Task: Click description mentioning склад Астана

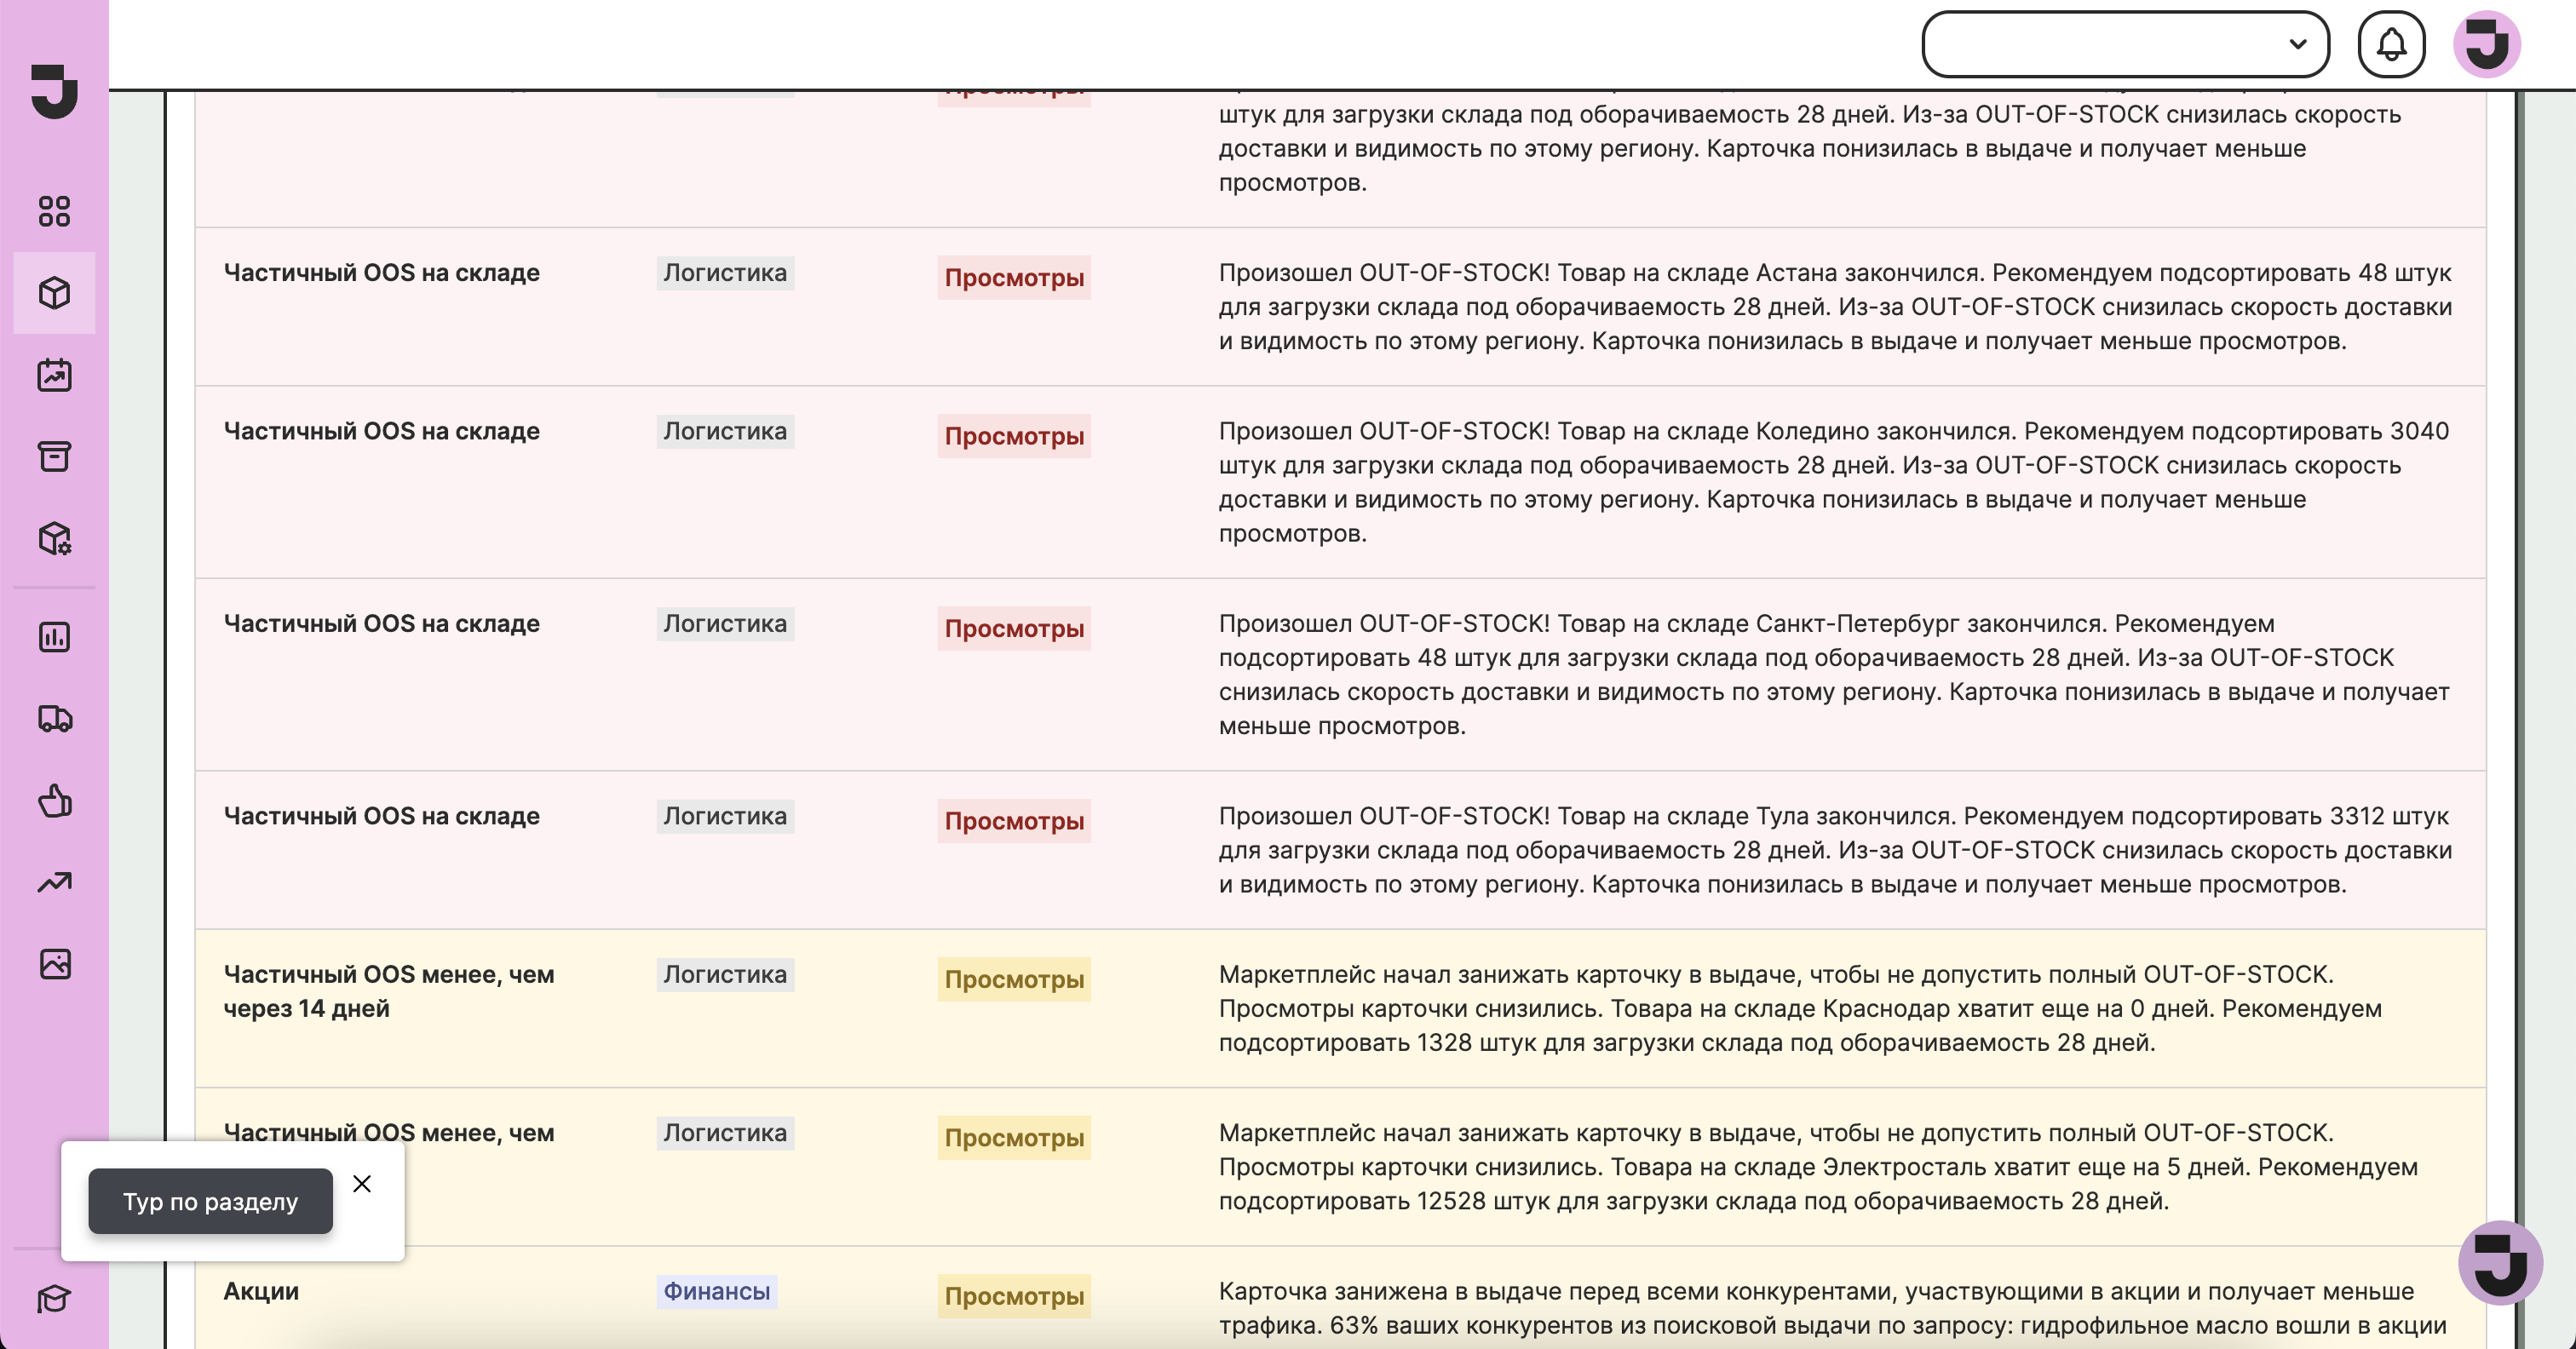Action: (1835, 307)
